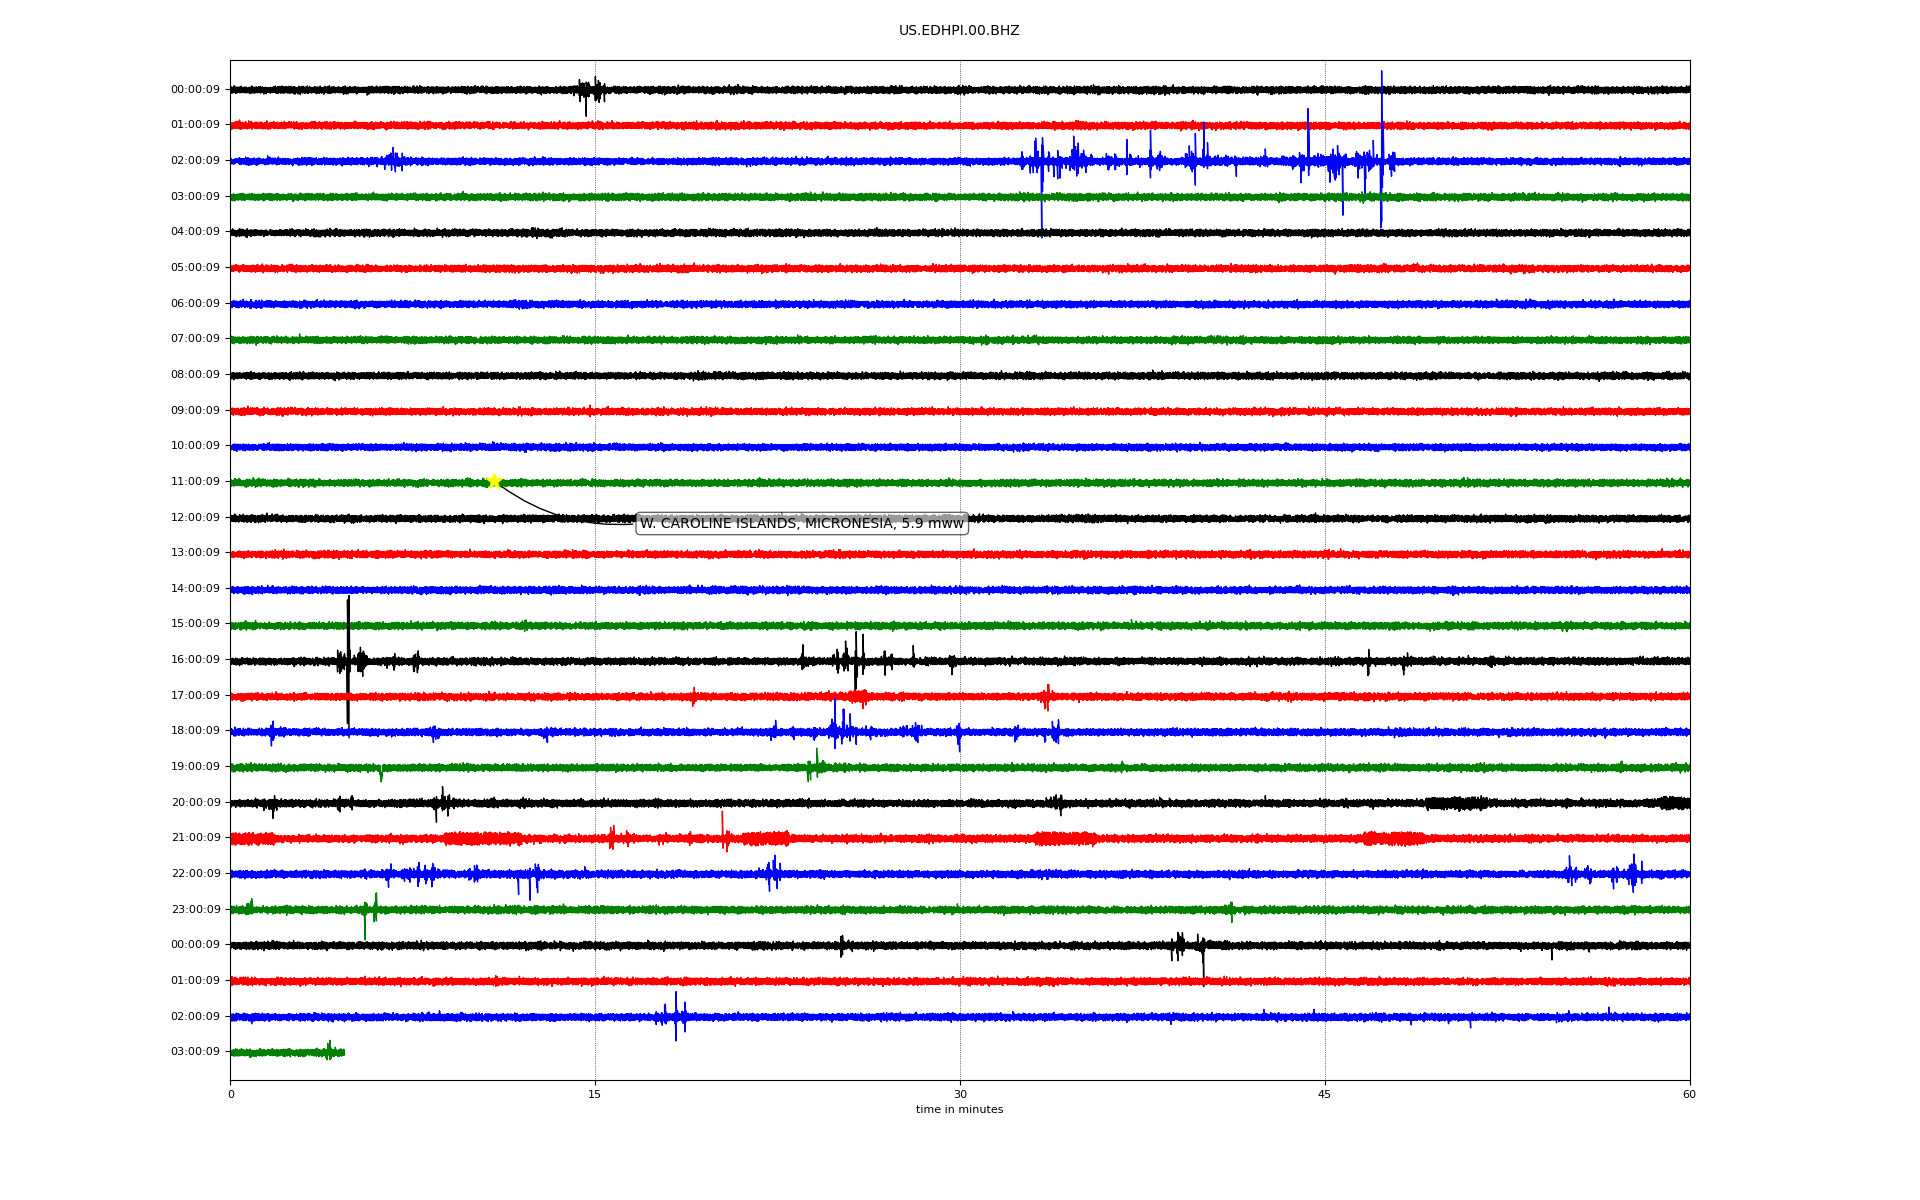Click the blue burst on bottom 02:00:09 trace
Image resolution: width=1920 pixels, height=1200 pixels.
[676, 1016]
